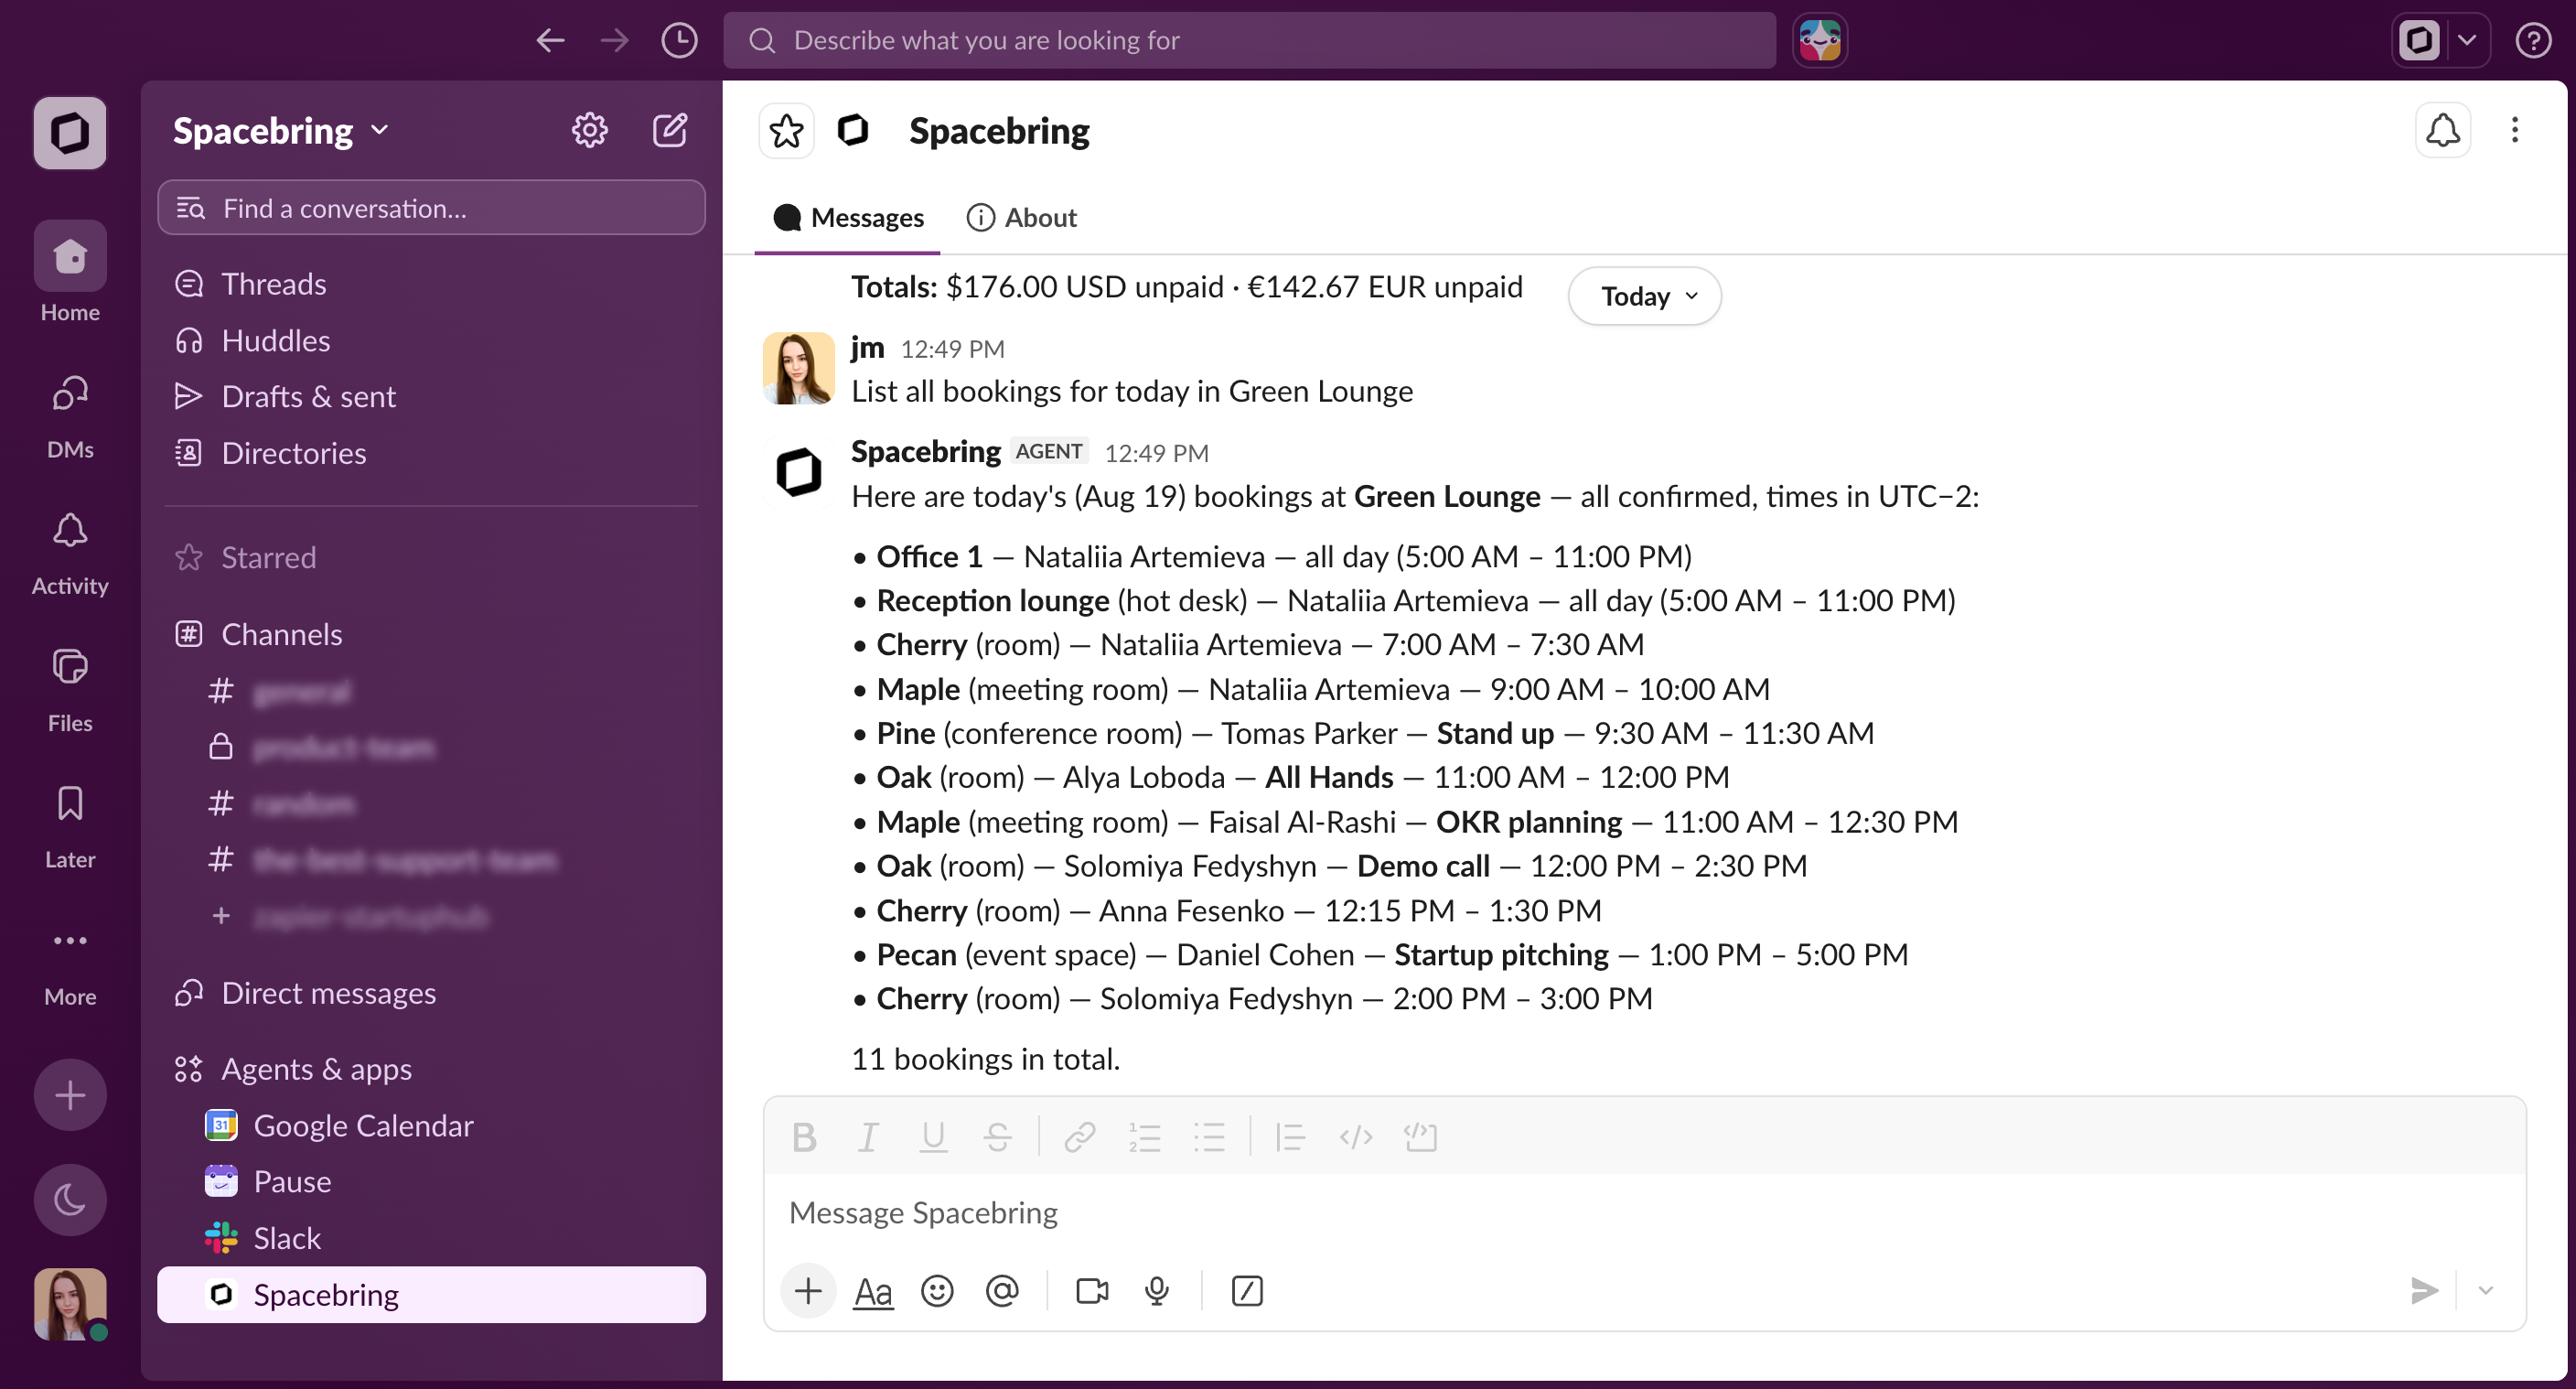Go to Home in the left rail
The width and height of the screenshot is (2576, 1389).
(70, 272)
